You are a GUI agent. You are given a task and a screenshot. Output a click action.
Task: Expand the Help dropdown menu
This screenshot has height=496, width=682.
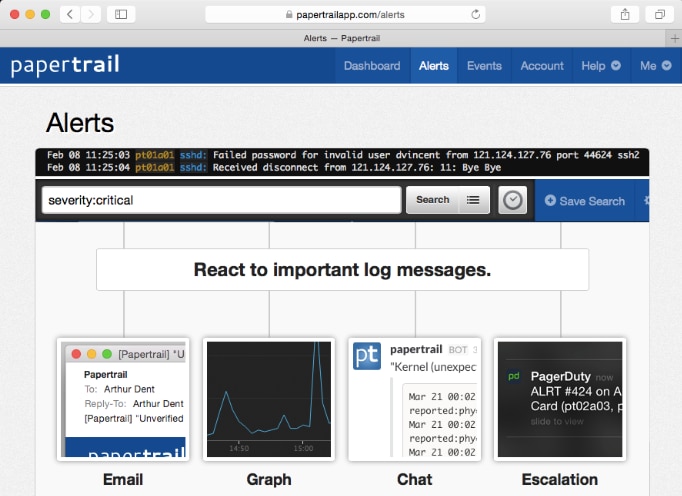[x=601, y=66]
